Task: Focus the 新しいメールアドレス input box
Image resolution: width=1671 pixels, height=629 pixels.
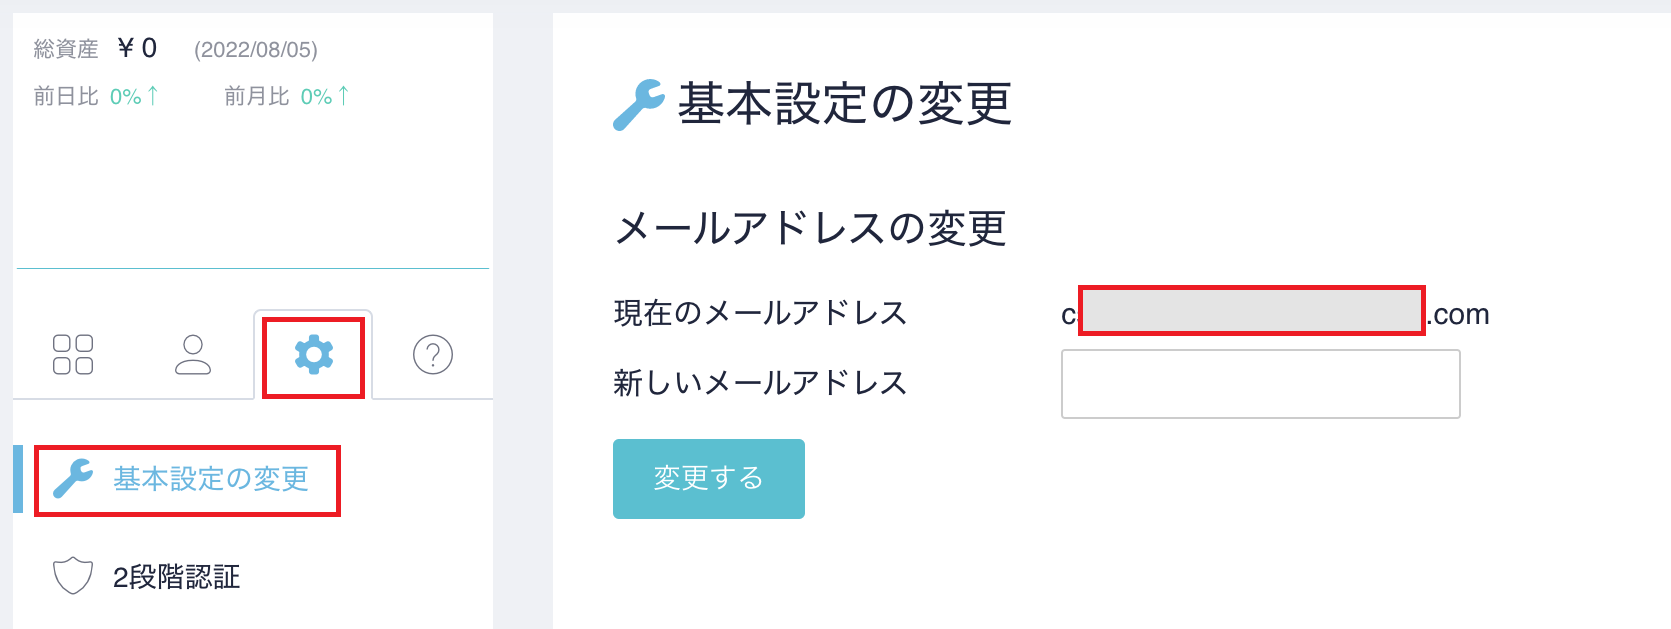Action: pyautogui.click(x=1260, y=384)
